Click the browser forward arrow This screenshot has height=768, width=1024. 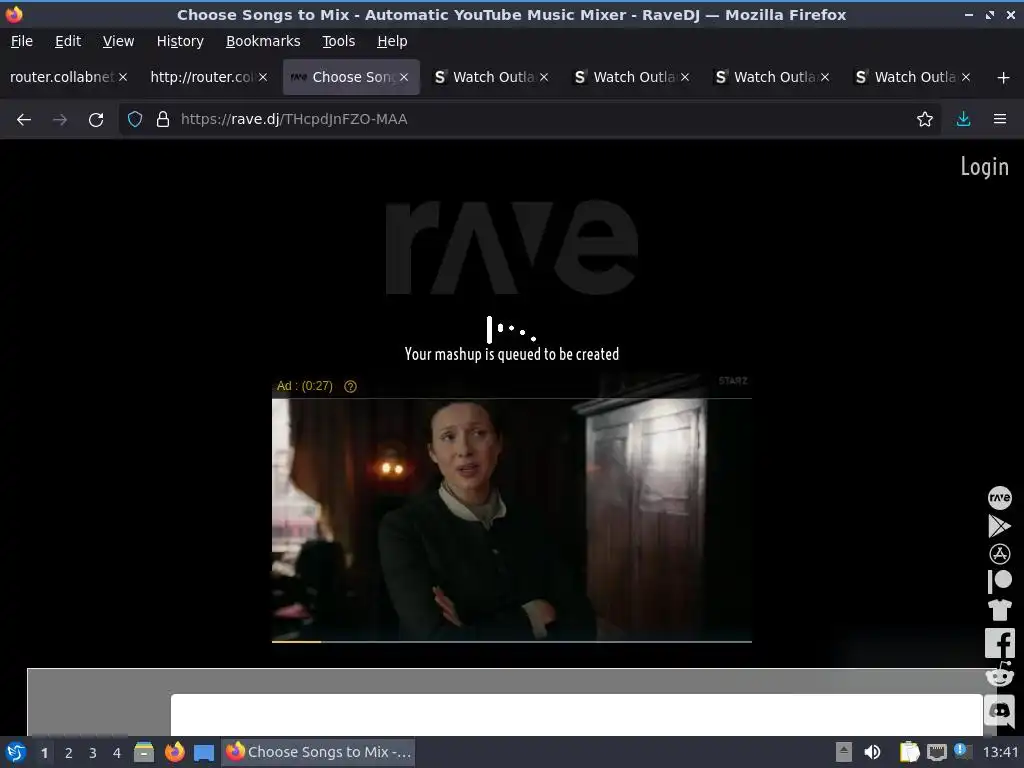60,120
